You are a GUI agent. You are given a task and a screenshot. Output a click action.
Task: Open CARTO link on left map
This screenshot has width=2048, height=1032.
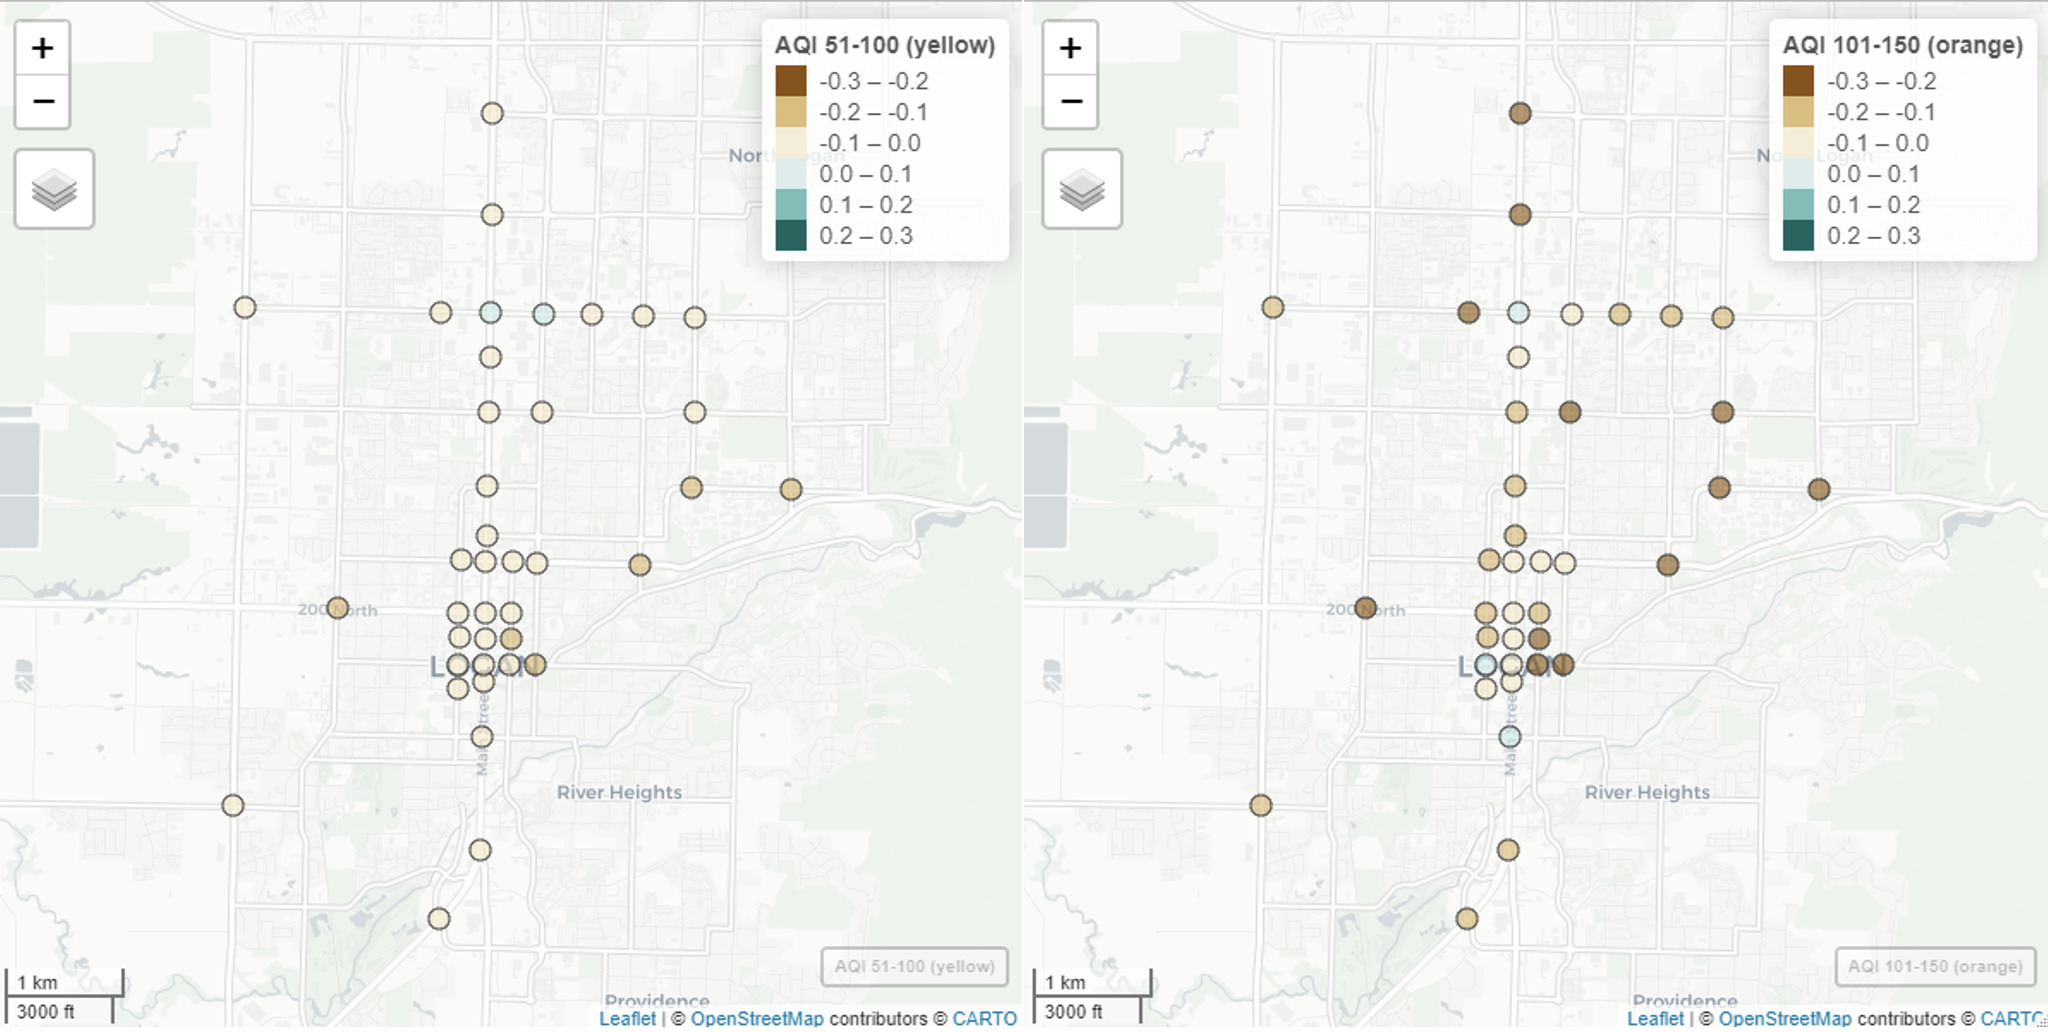(x=984, y=1018)
